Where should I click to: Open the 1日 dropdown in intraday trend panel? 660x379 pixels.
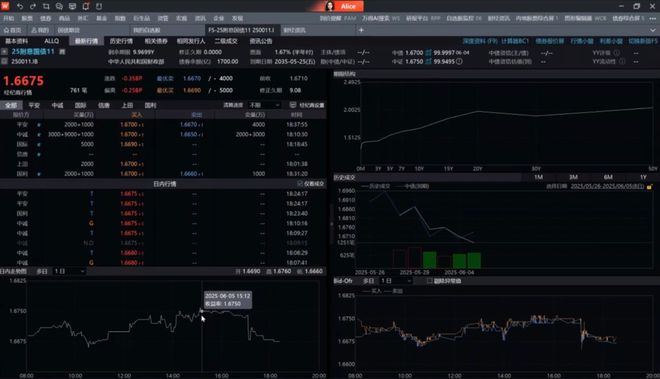69,271
